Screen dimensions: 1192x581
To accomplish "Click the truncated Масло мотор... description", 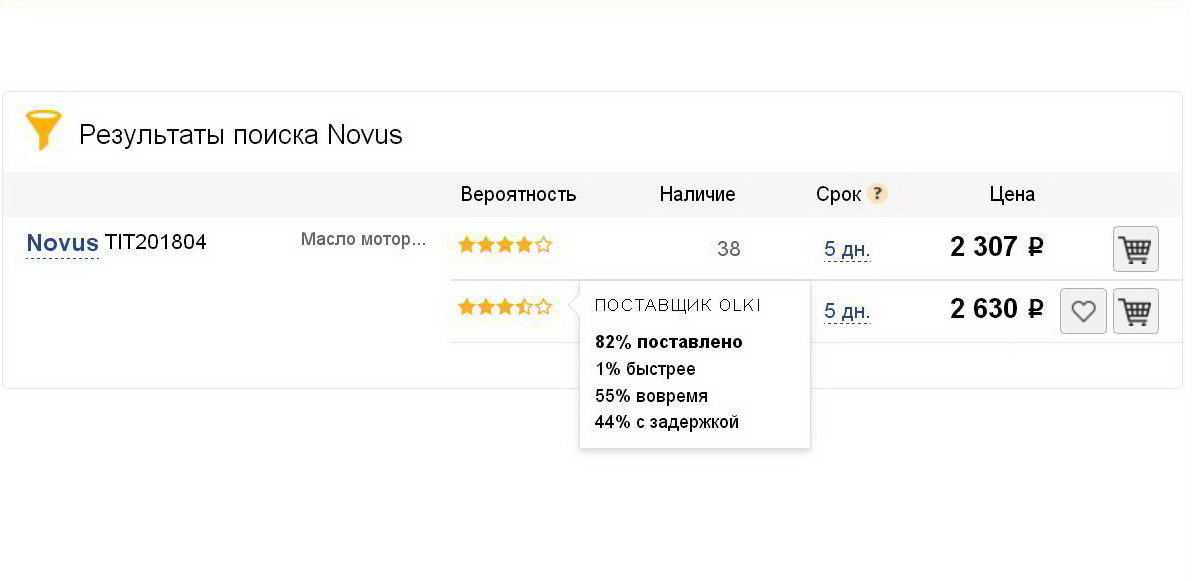I will [x=363, y=240].
